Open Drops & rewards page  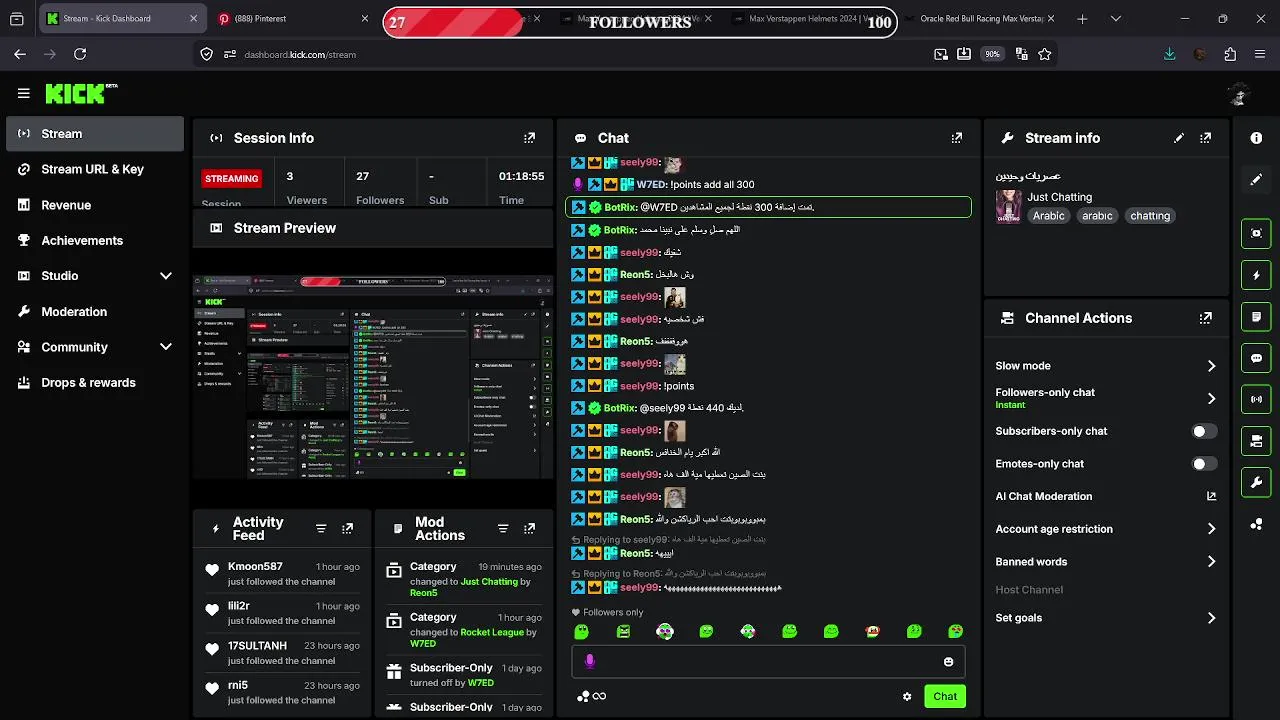coord(95,383)
